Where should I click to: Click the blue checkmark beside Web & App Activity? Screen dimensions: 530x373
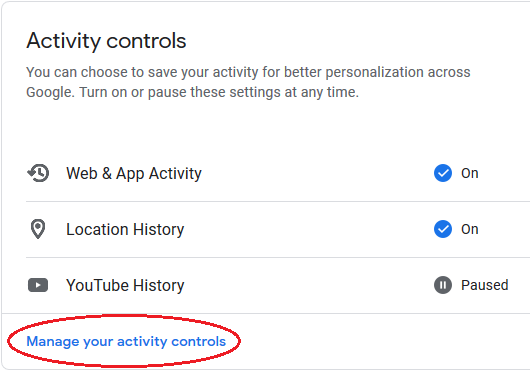(443, 173)
